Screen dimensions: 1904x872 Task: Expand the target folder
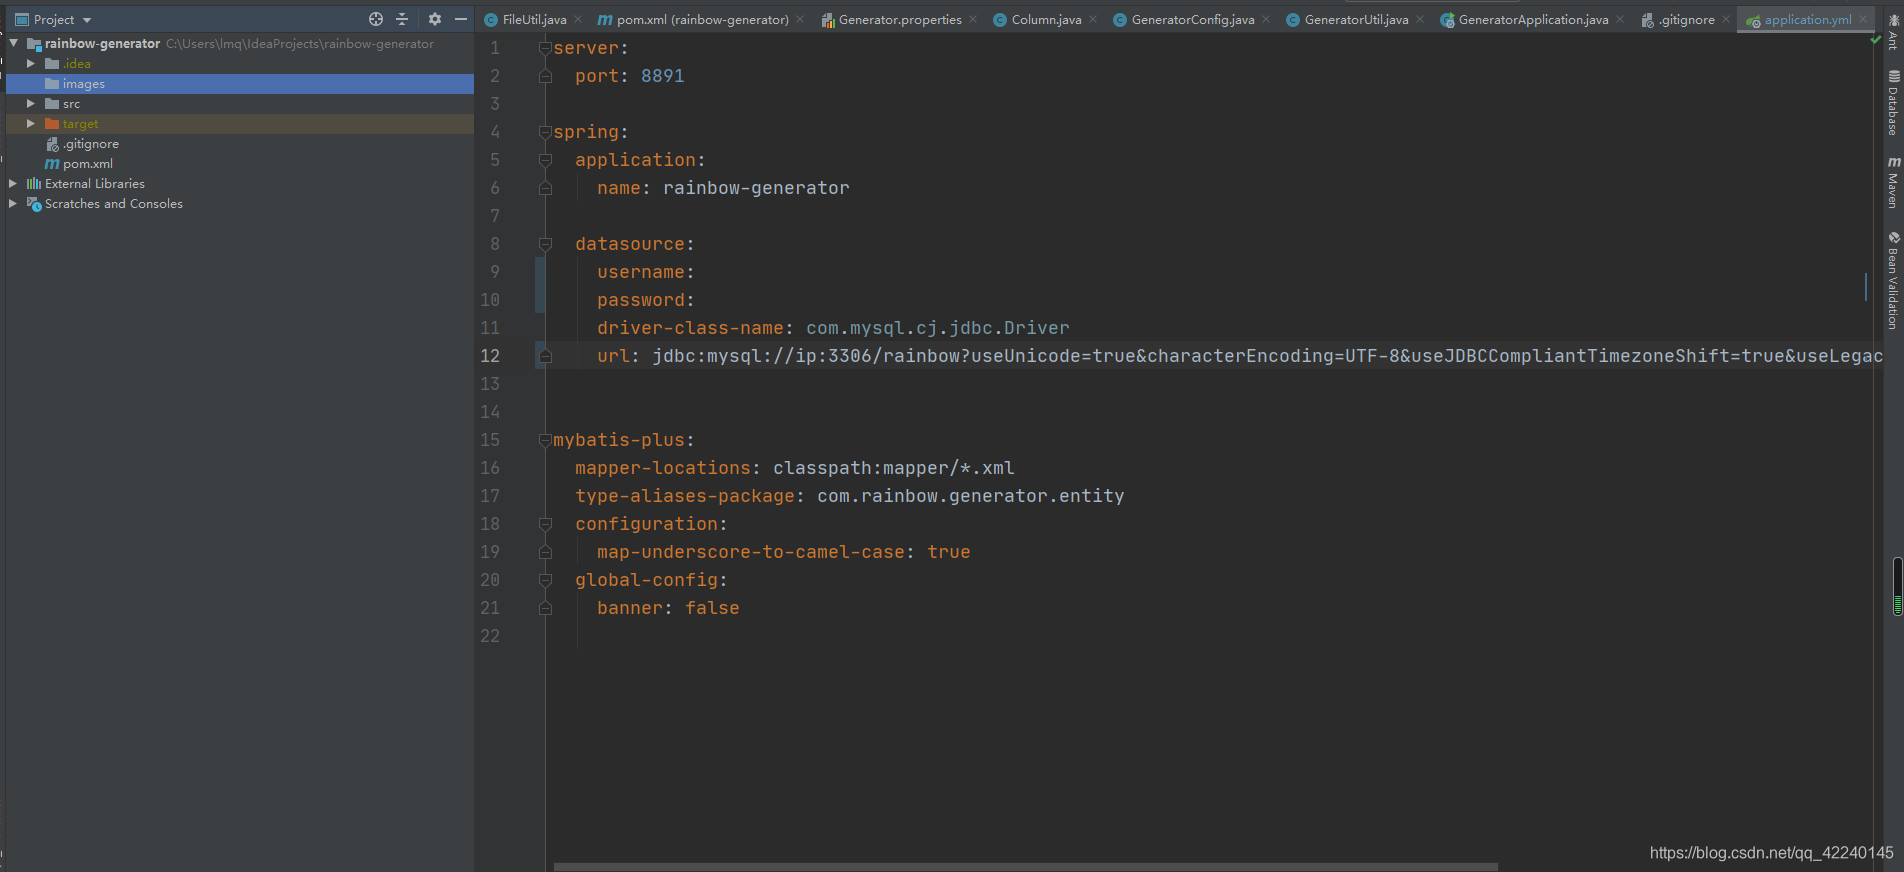(x=31, y=123)
